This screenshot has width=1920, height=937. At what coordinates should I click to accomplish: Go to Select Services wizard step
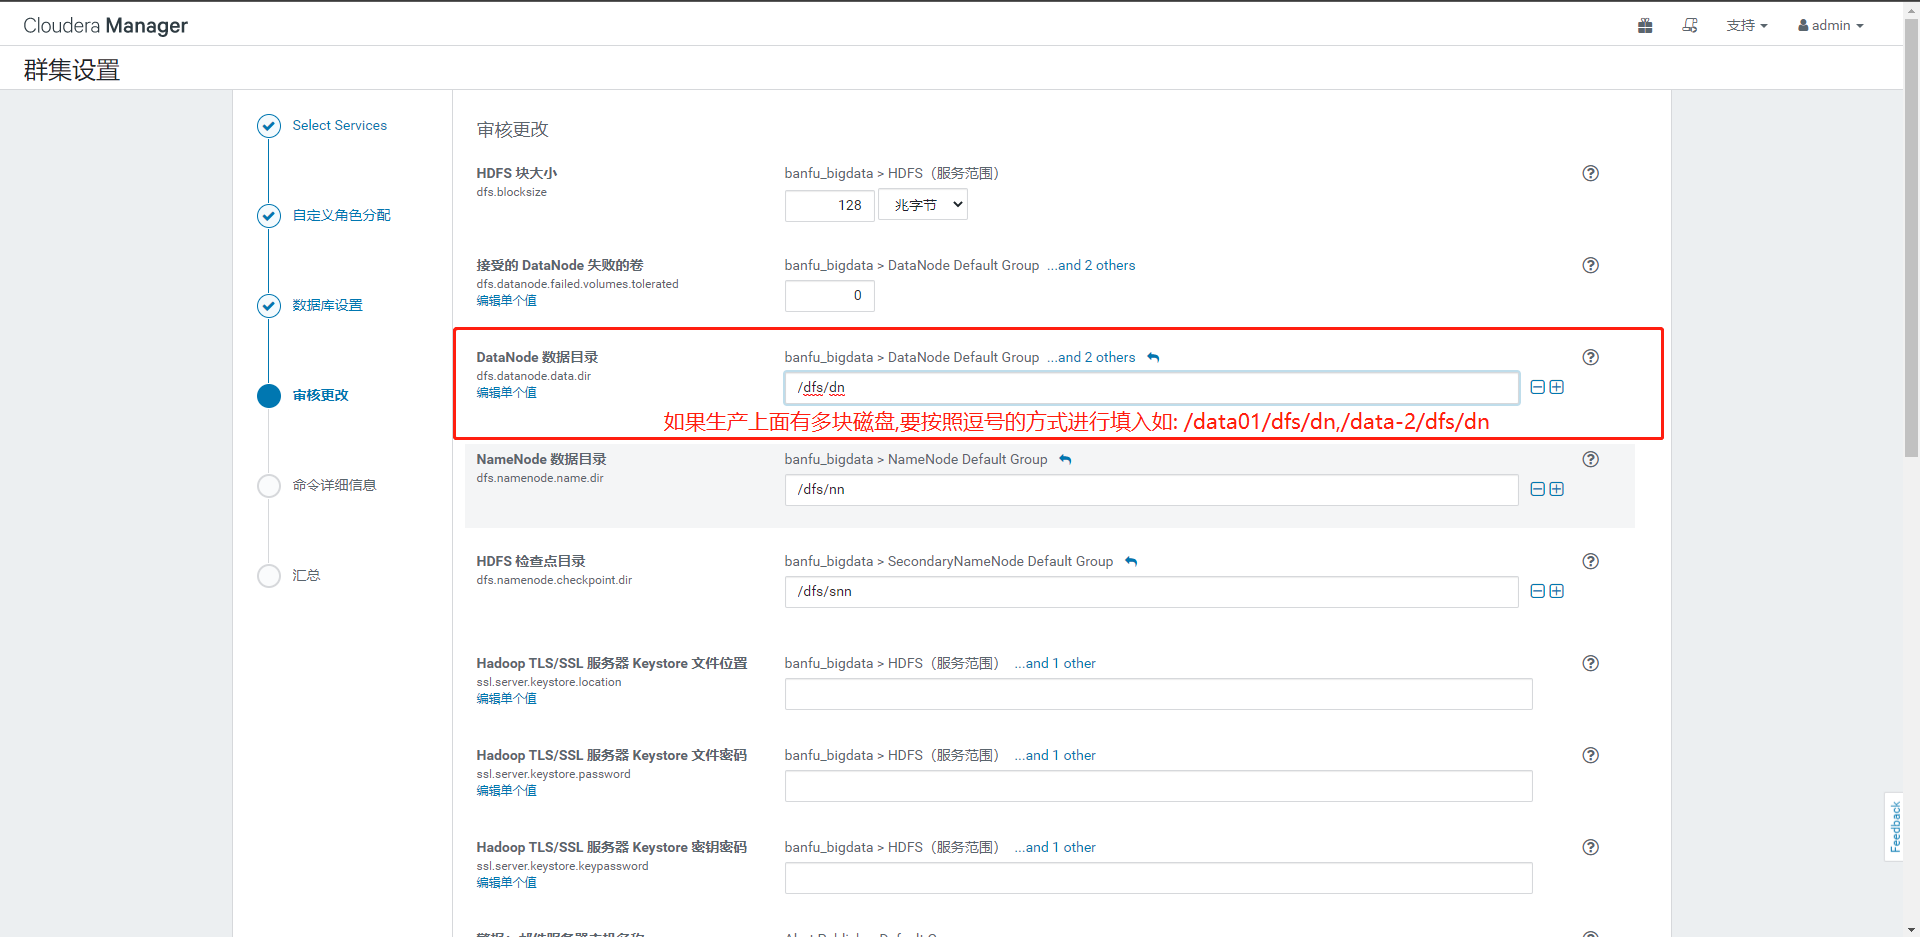[x=339, y=125]
